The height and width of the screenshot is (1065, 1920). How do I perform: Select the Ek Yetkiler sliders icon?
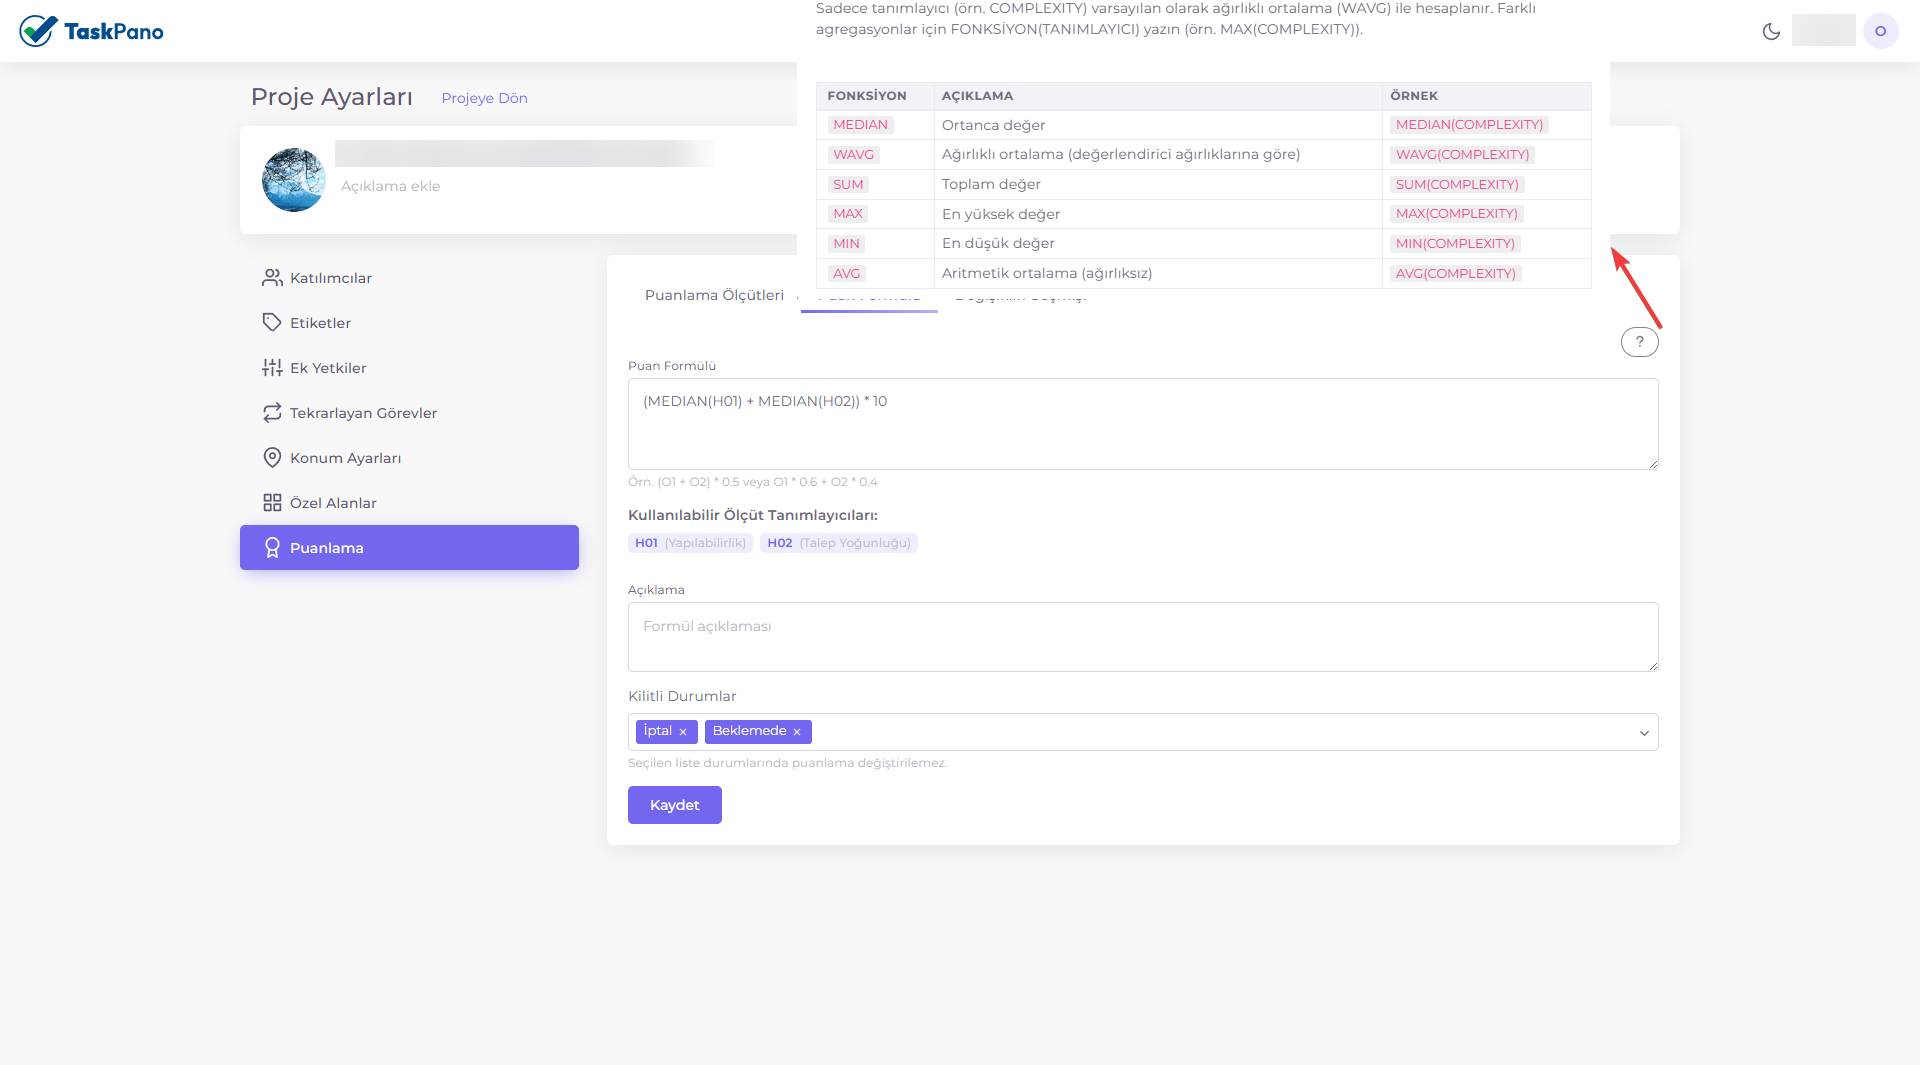click(x=271, y=368)
